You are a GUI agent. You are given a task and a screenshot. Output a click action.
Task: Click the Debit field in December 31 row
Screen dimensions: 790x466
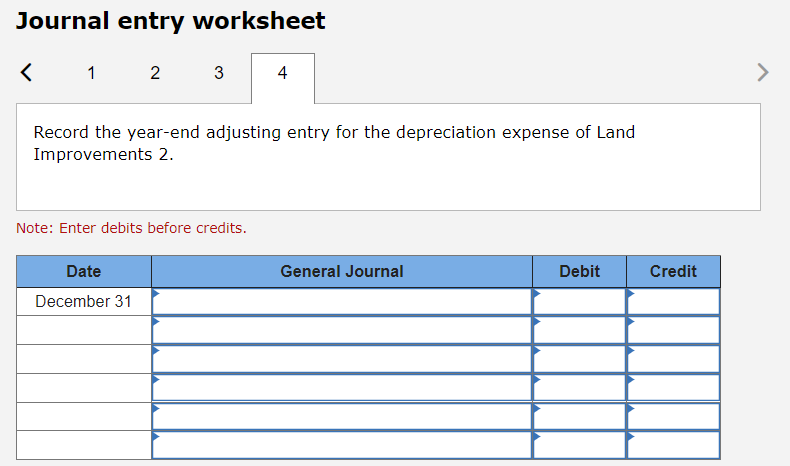pyautogui.click(x=579, y=301)
